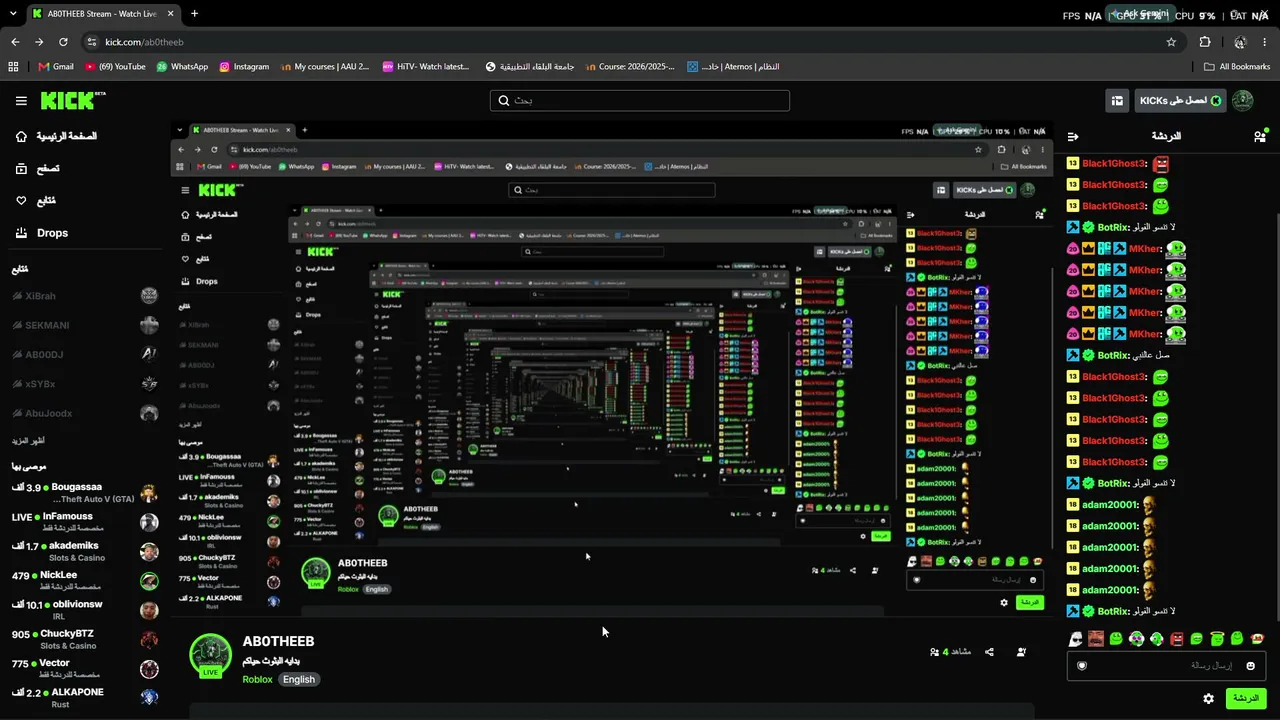The height and width of the screenshot is (720, 1280).
Task: Open the browser extensions puzzle icon
Action: pyautogui.click(x=1205, y=42)
